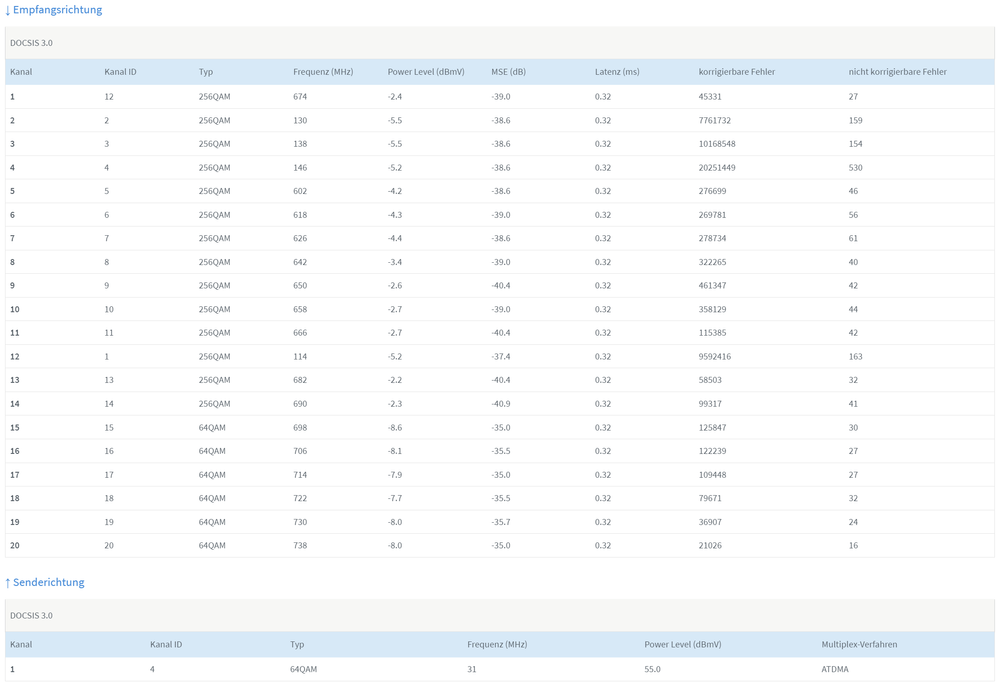Screen dimensions: 999x696
Task: Select the correctable errors value 461347
Action: [712, 286]
